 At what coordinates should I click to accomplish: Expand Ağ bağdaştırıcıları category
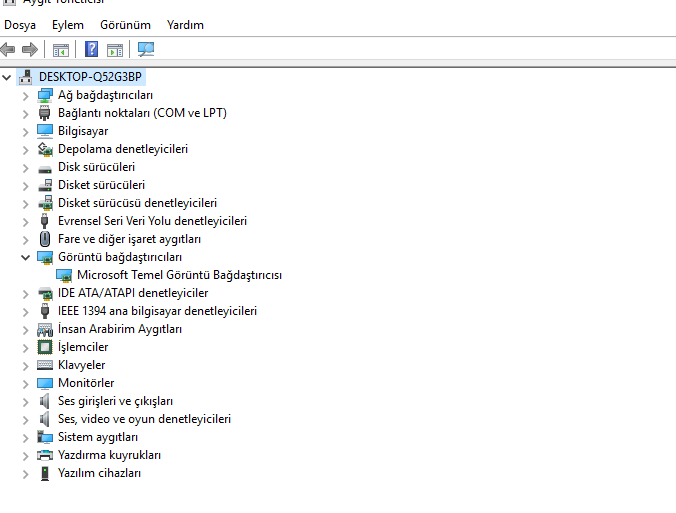[x=25, y=96]
